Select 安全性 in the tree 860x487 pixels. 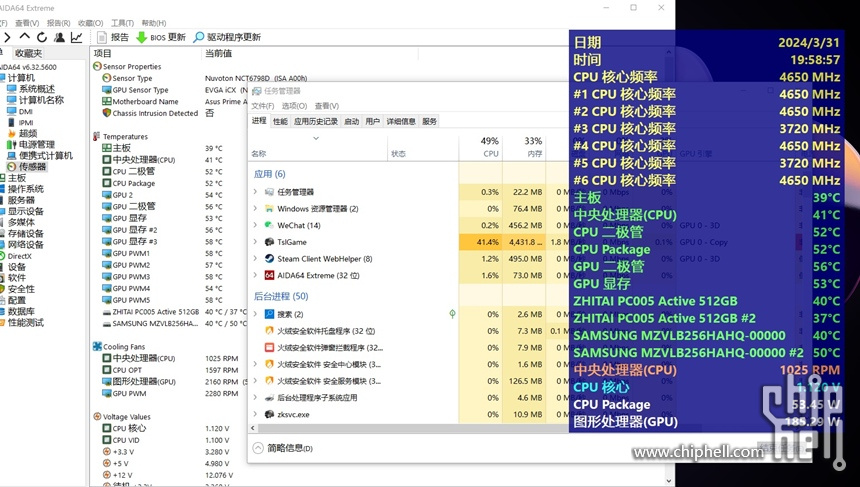[x=21, y=289]
